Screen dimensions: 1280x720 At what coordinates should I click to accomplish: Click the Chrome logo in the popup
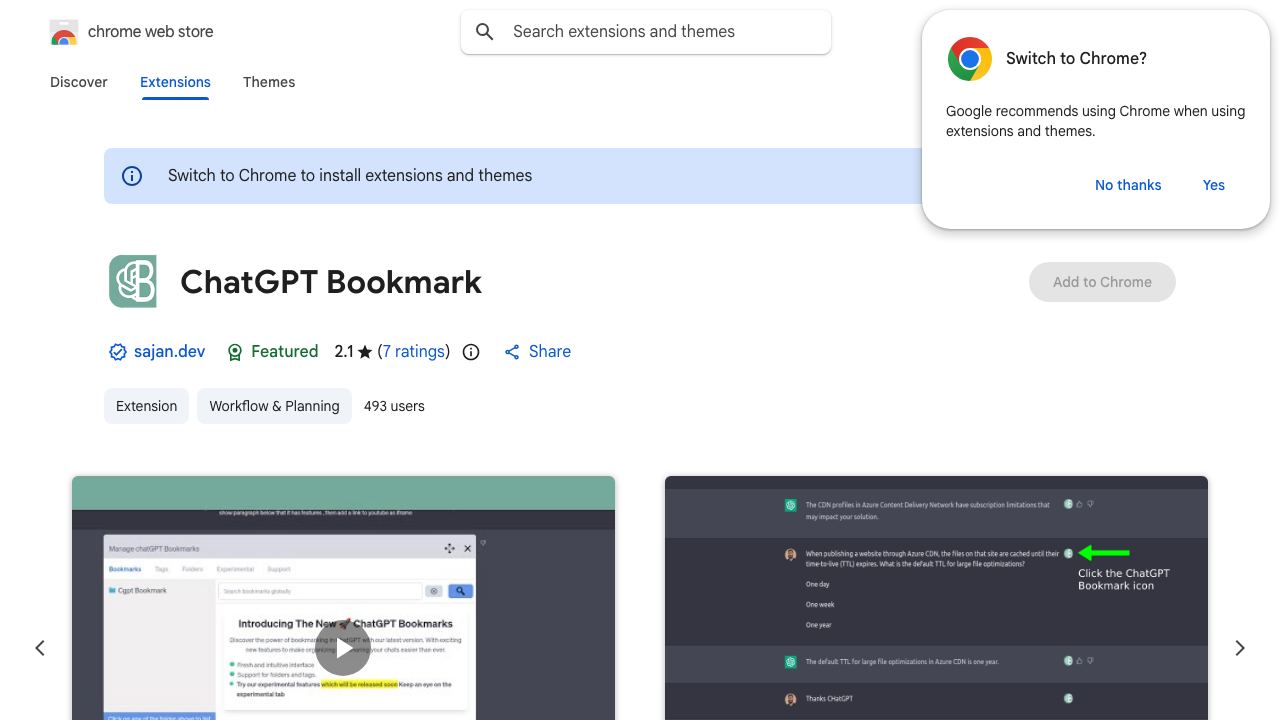click(969, 59)
